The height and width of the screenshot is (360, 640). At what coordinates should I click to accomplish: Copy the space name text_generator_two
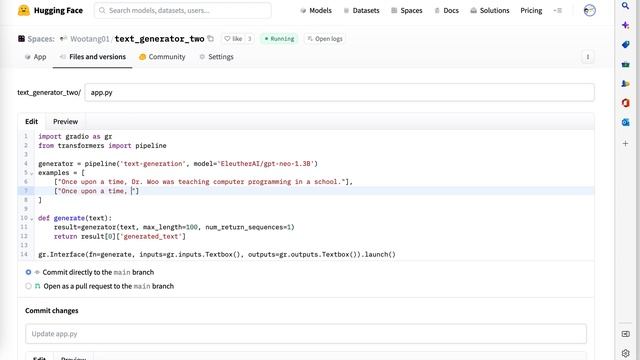tap(211, 38)
